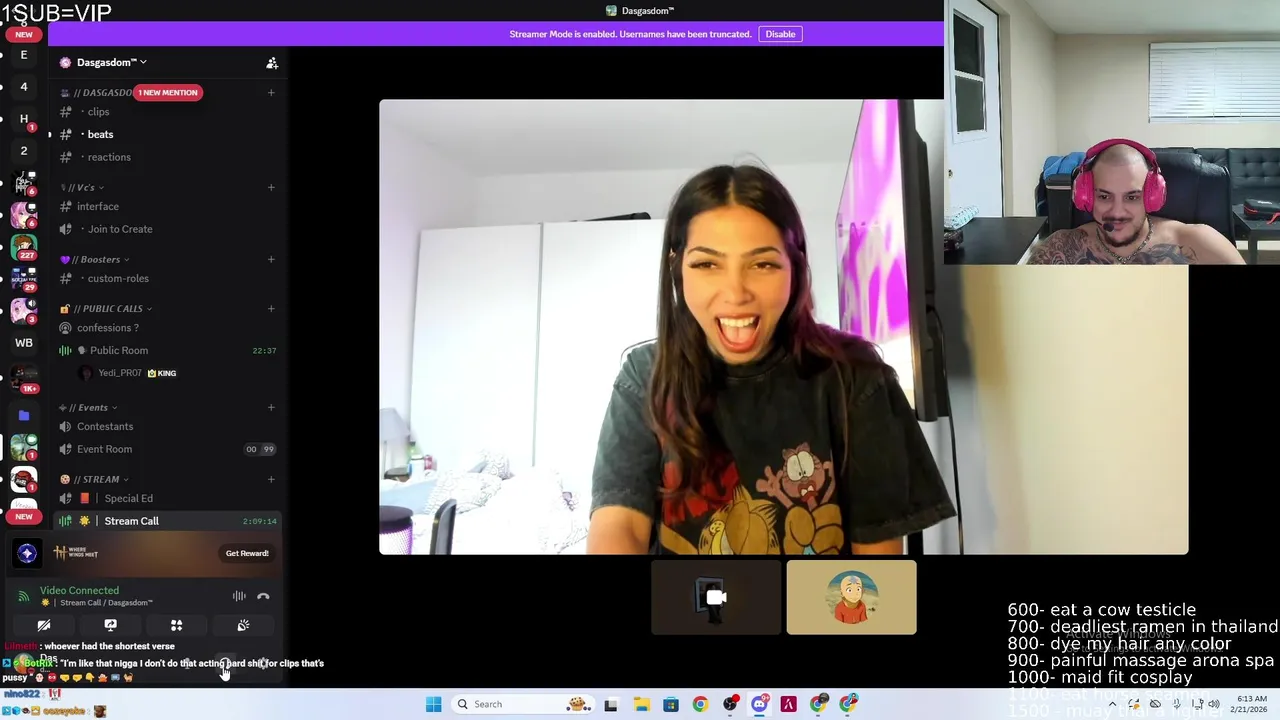Viewport: 1280px width, 720px height.
Task: Open the 'H' server icon
Action: pos(24,119)
